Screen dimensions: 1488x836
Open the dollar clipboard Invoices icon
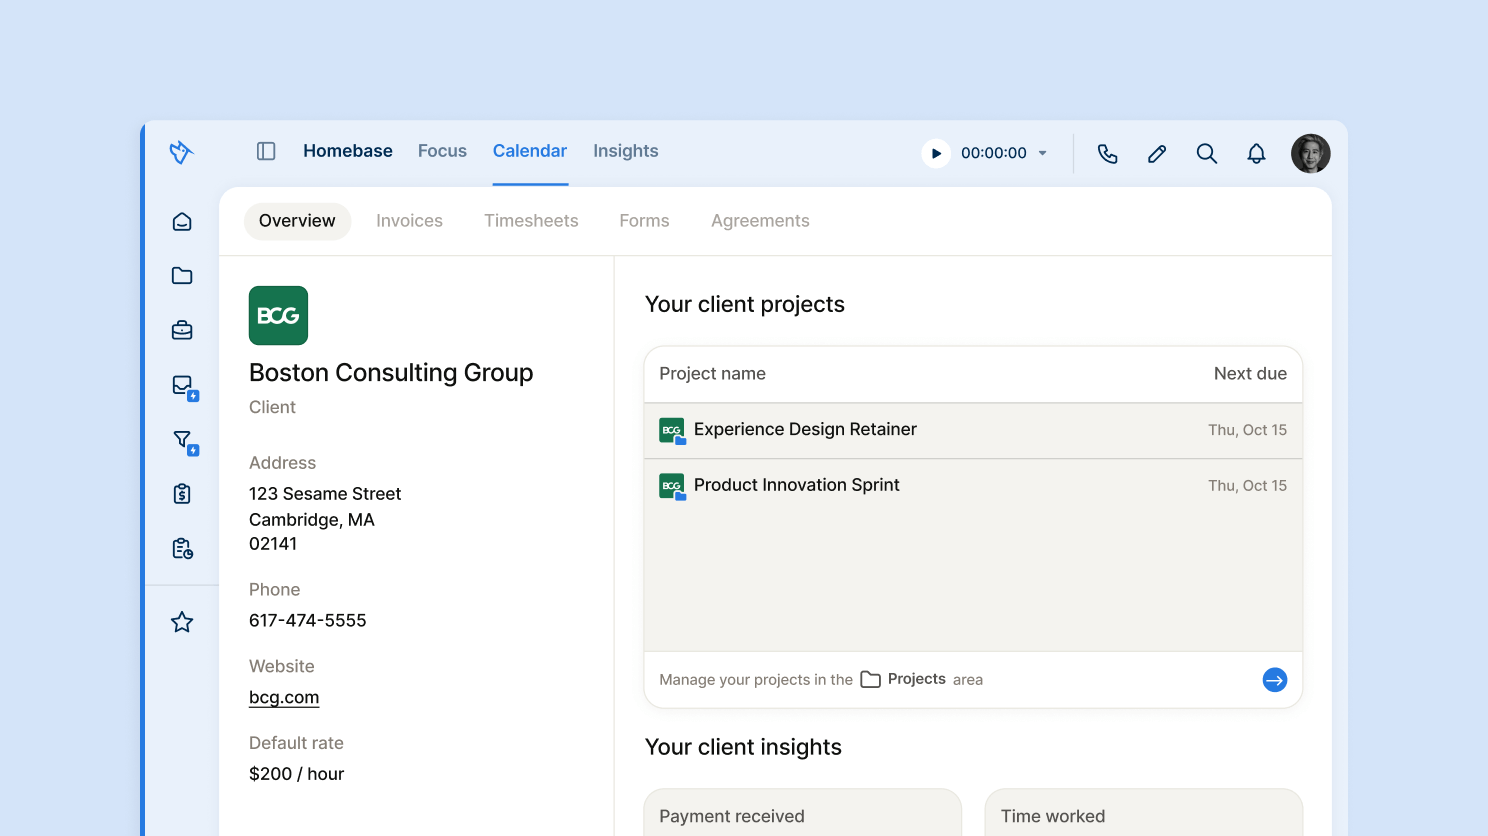(182, 494)
